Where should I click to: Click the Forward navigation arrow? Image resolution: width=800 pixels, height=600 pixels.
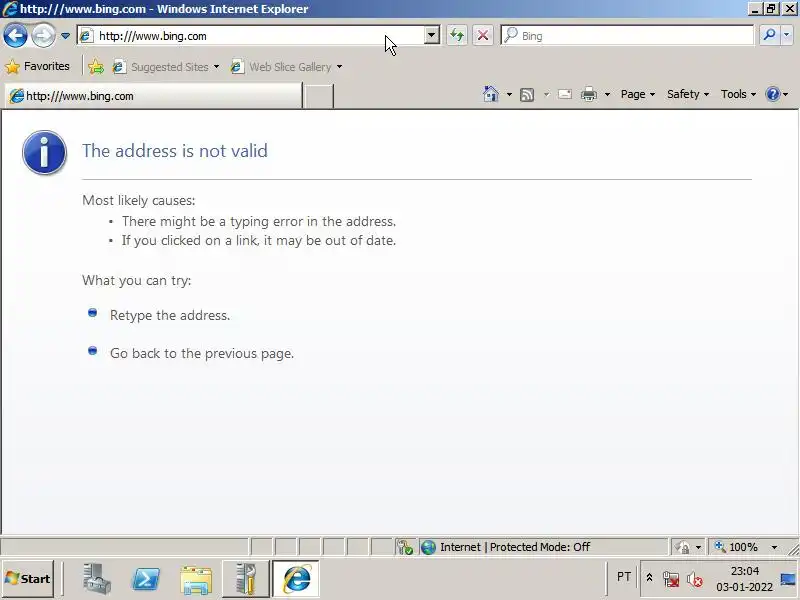pyautogui.click(x=43, y=36)
